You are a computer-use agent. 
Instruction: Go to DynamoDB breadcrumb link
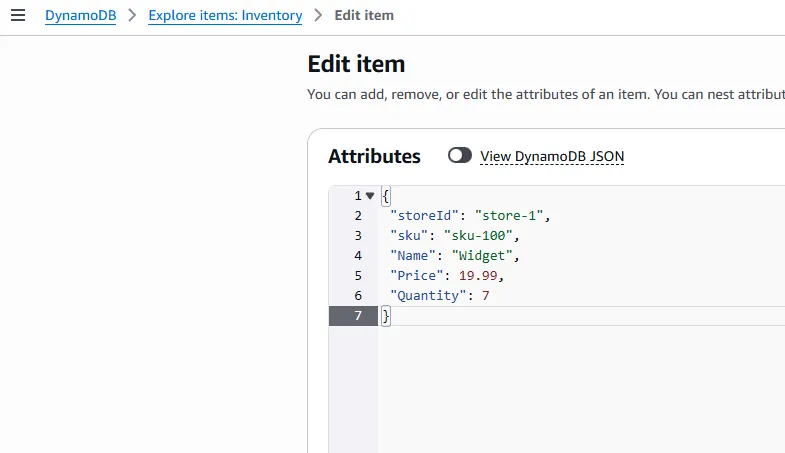pos(80,15)
